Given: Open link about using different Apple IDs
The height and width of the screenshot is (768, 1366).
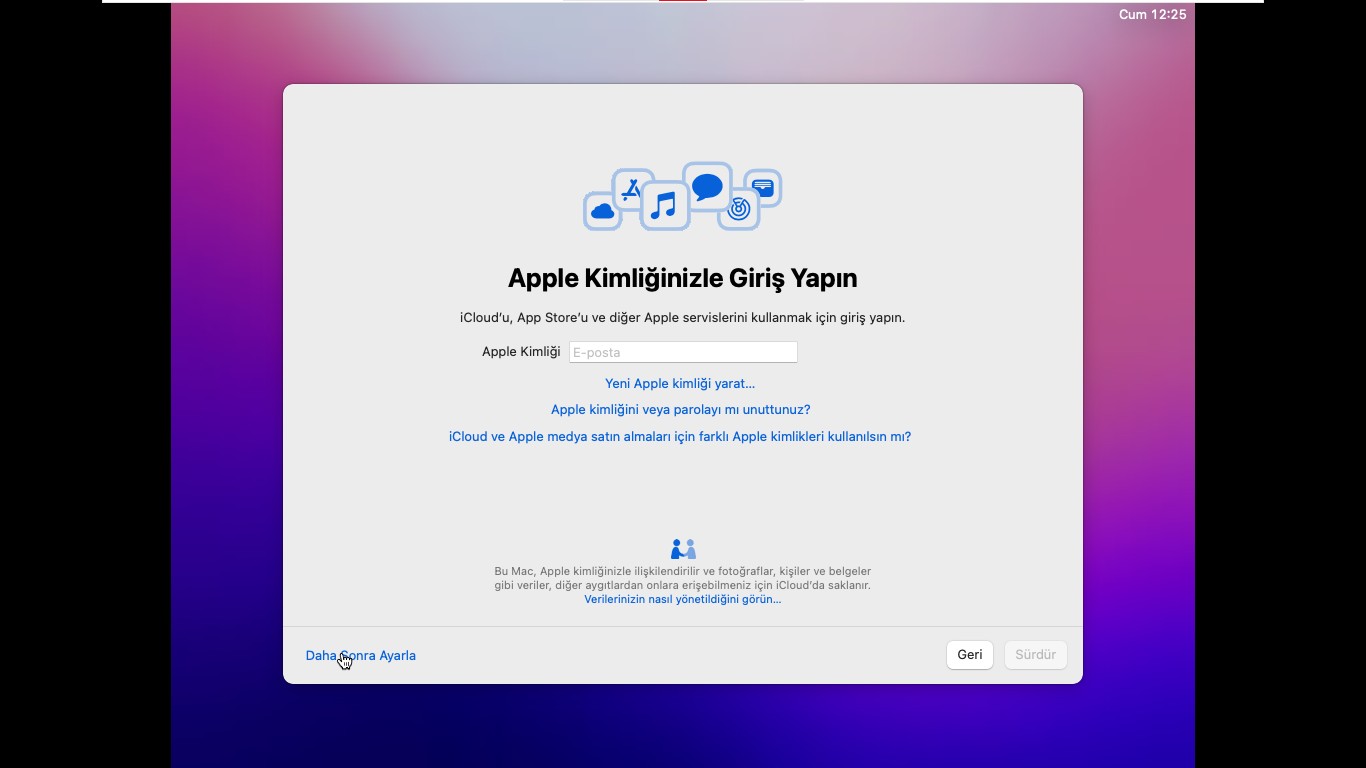Looking at the screenshot, I should pos(680,436).
